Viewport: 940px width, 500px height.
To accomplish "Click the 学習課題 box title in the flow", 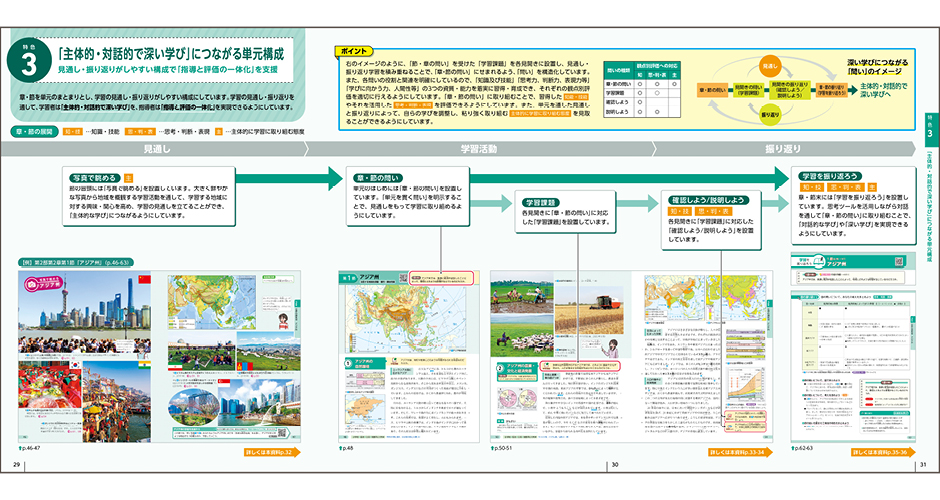I will tap(540, 203).
